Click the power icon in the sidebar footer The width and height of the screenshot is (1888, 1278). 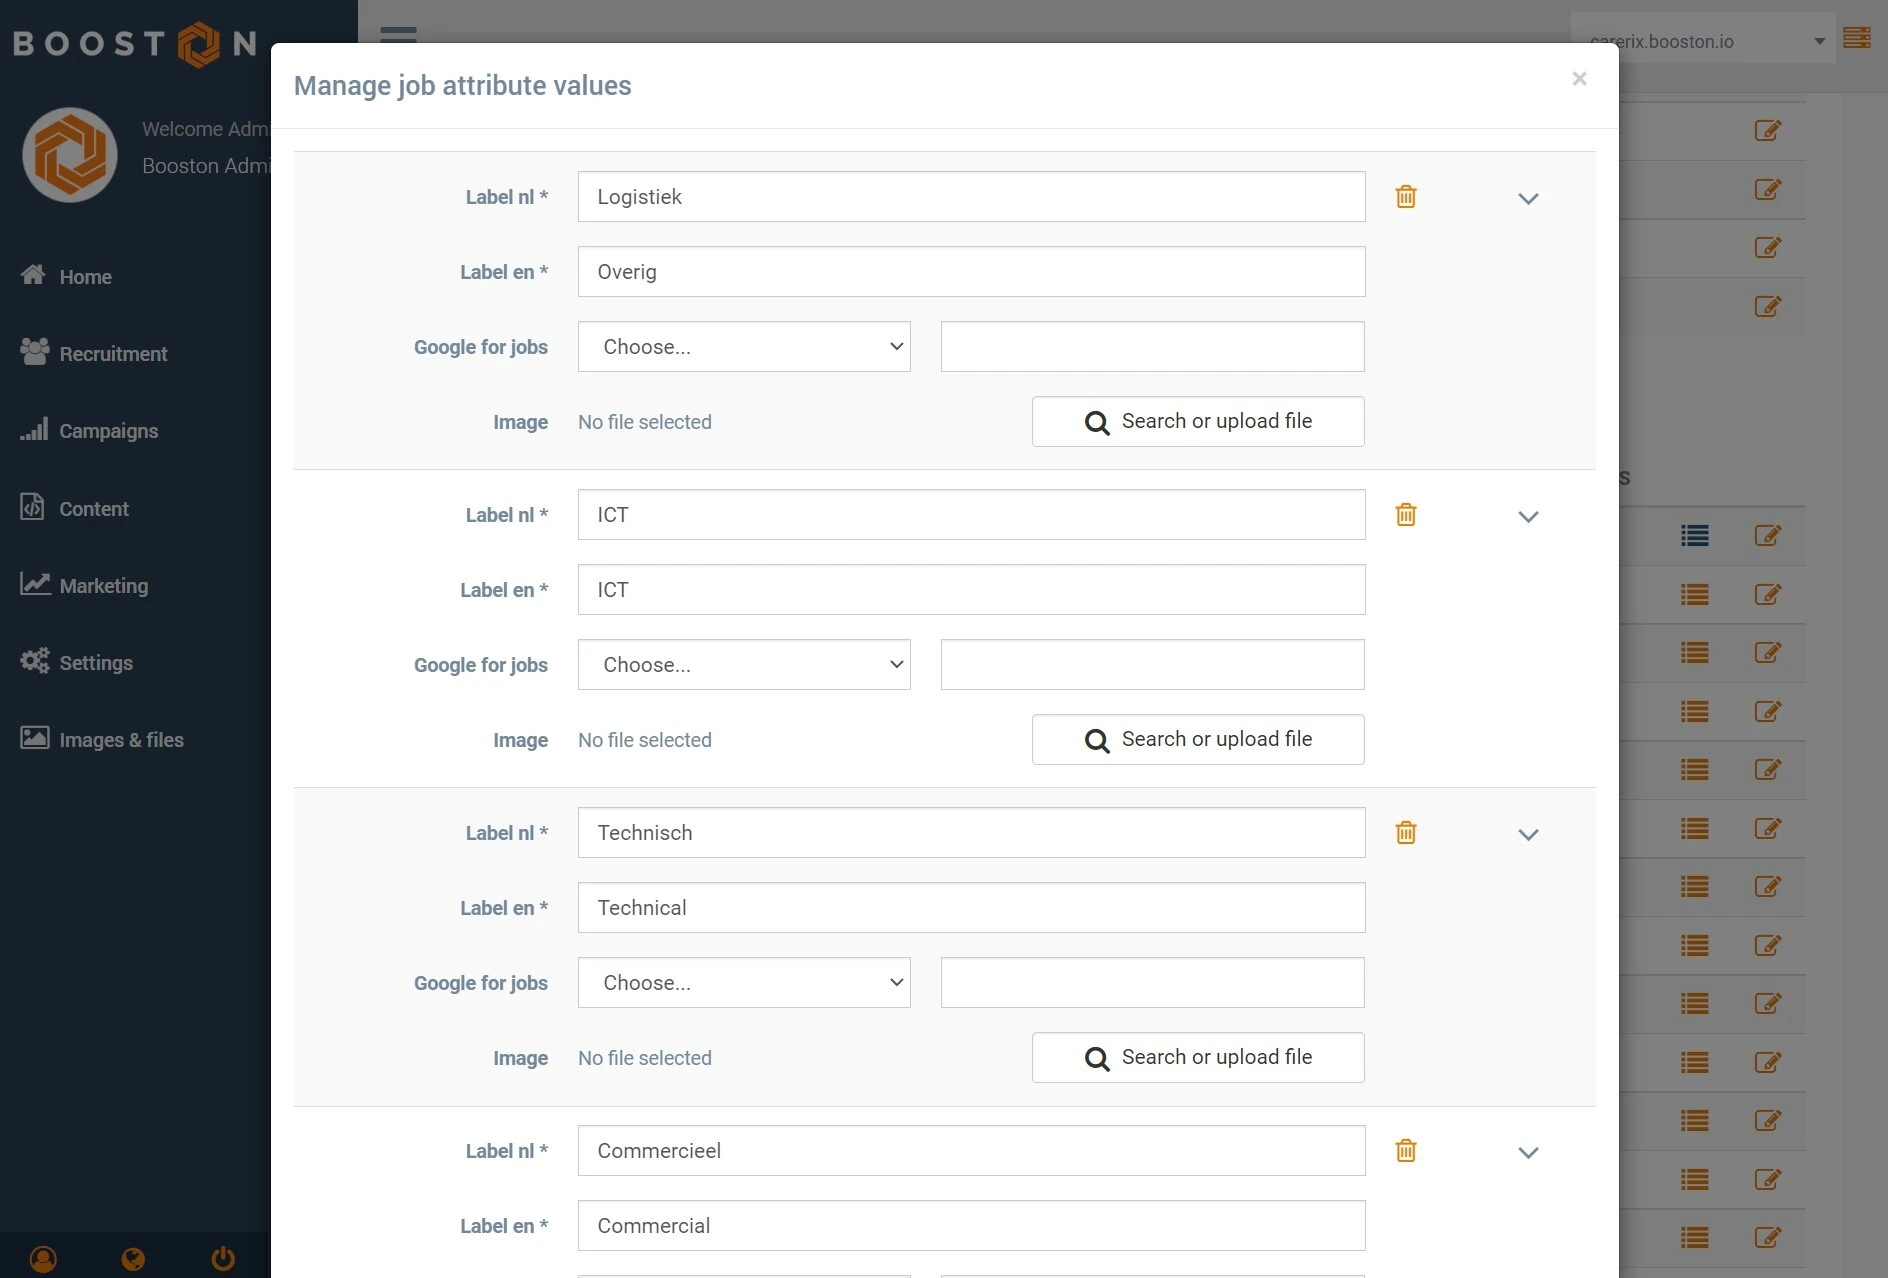click(223, 1258)
